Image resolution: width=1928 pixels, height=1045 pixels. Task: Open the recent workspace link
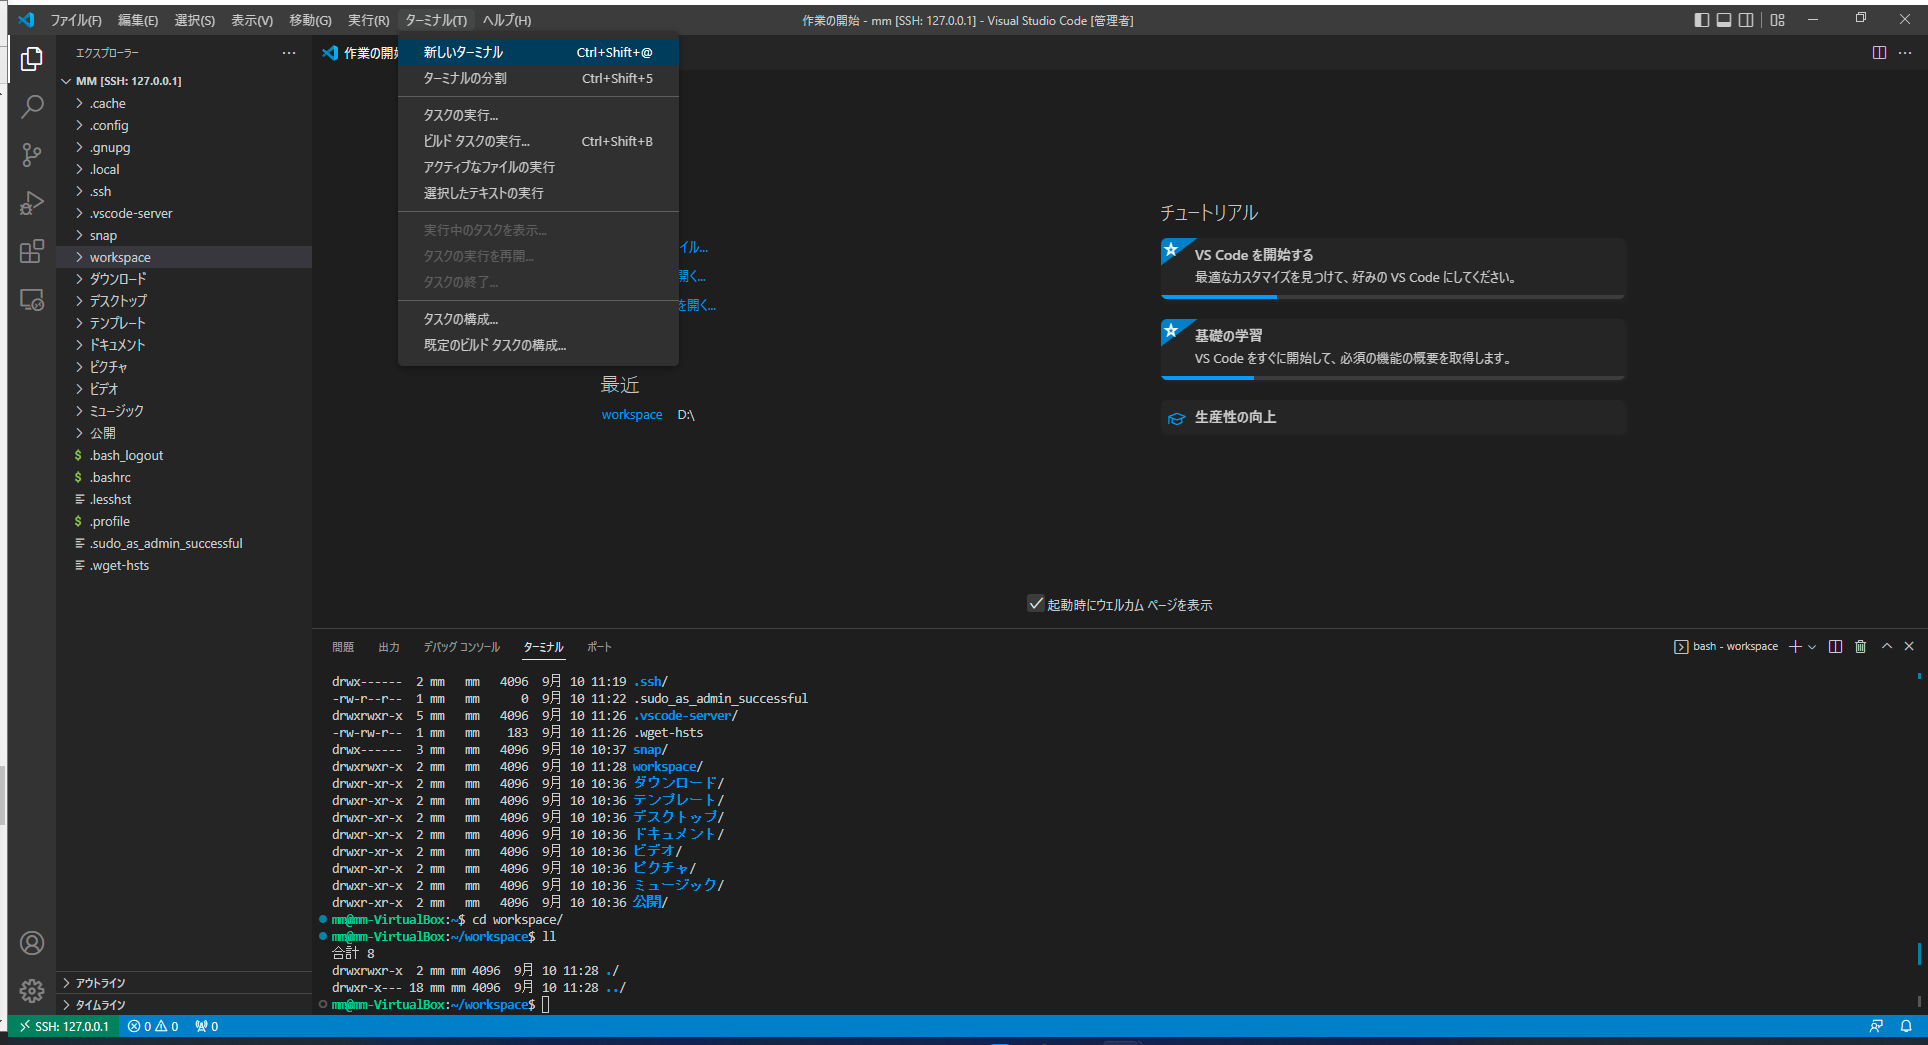(x=631, y=414)
